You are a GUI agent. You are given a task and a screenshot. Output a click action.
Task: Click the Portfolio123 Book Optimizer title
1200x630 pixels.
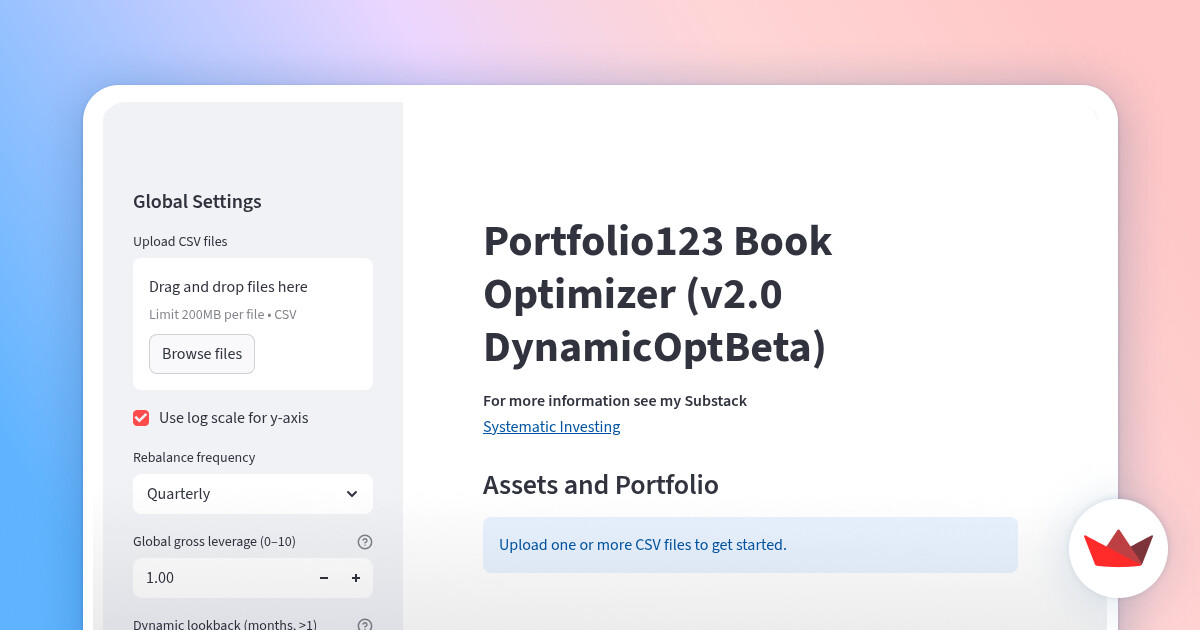[x=657, y=294]
